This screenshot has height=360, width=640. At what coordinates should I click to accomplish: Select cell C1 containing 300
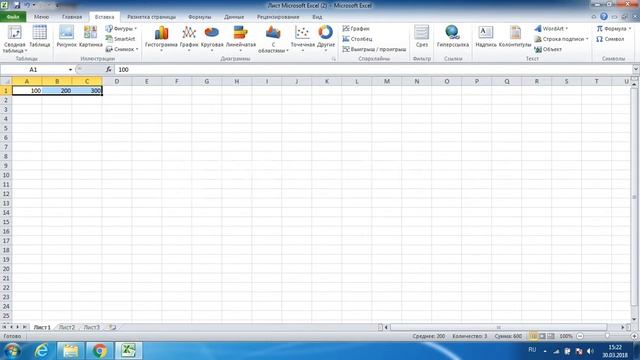[87, 91]
